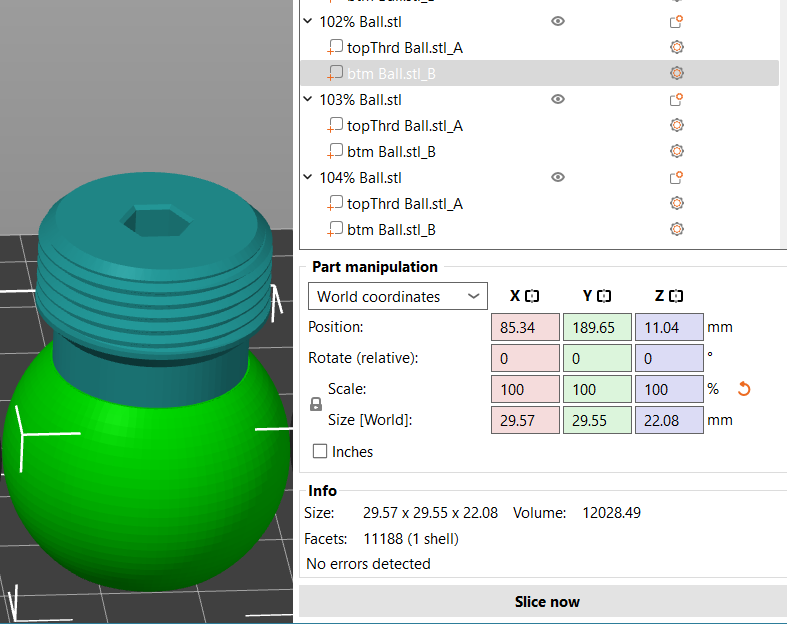Click the Size Y field 29.55
Viewport: 787px width, 624px height.
[597, 420]
